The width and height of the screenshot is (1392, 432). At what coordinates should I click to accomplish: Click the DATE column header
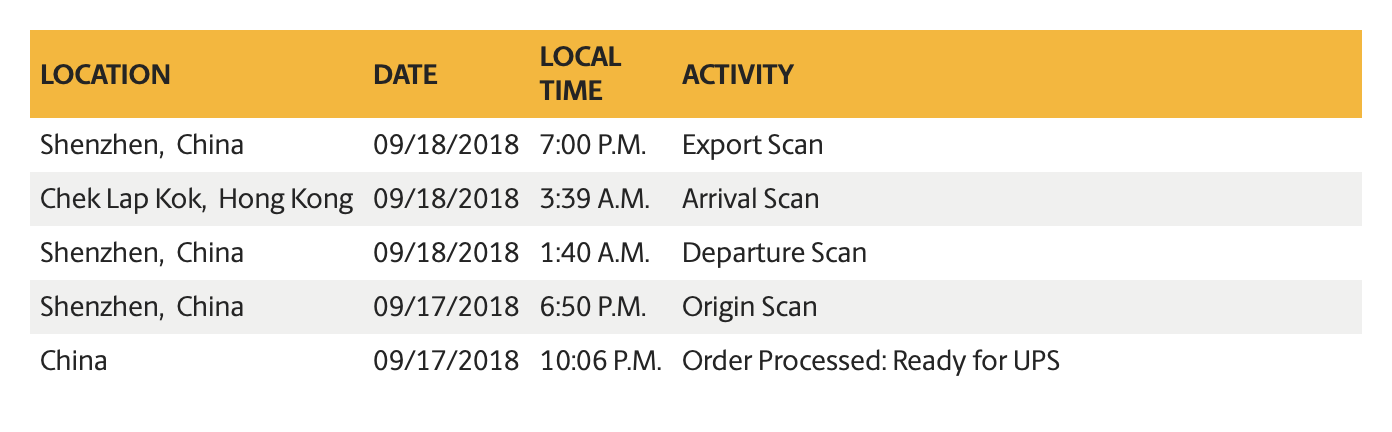click(405, 74)
